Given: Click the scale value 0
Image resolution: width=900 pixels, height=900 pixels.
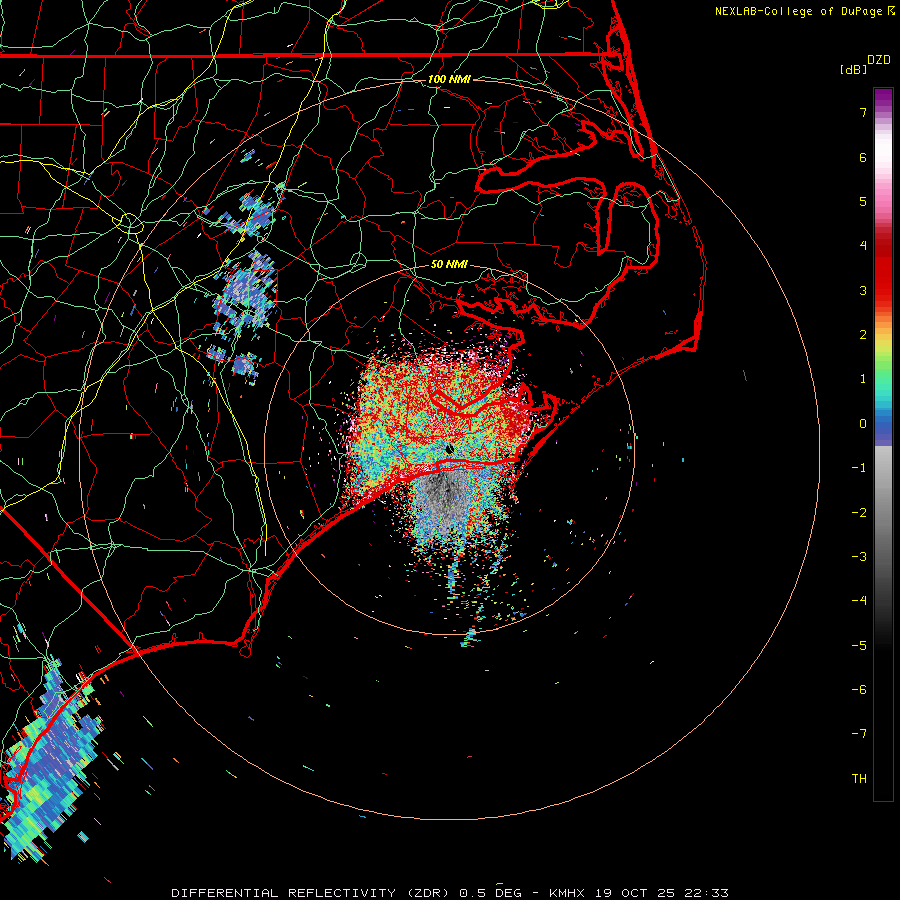Looking at the screenshot, I should [863, 424].
